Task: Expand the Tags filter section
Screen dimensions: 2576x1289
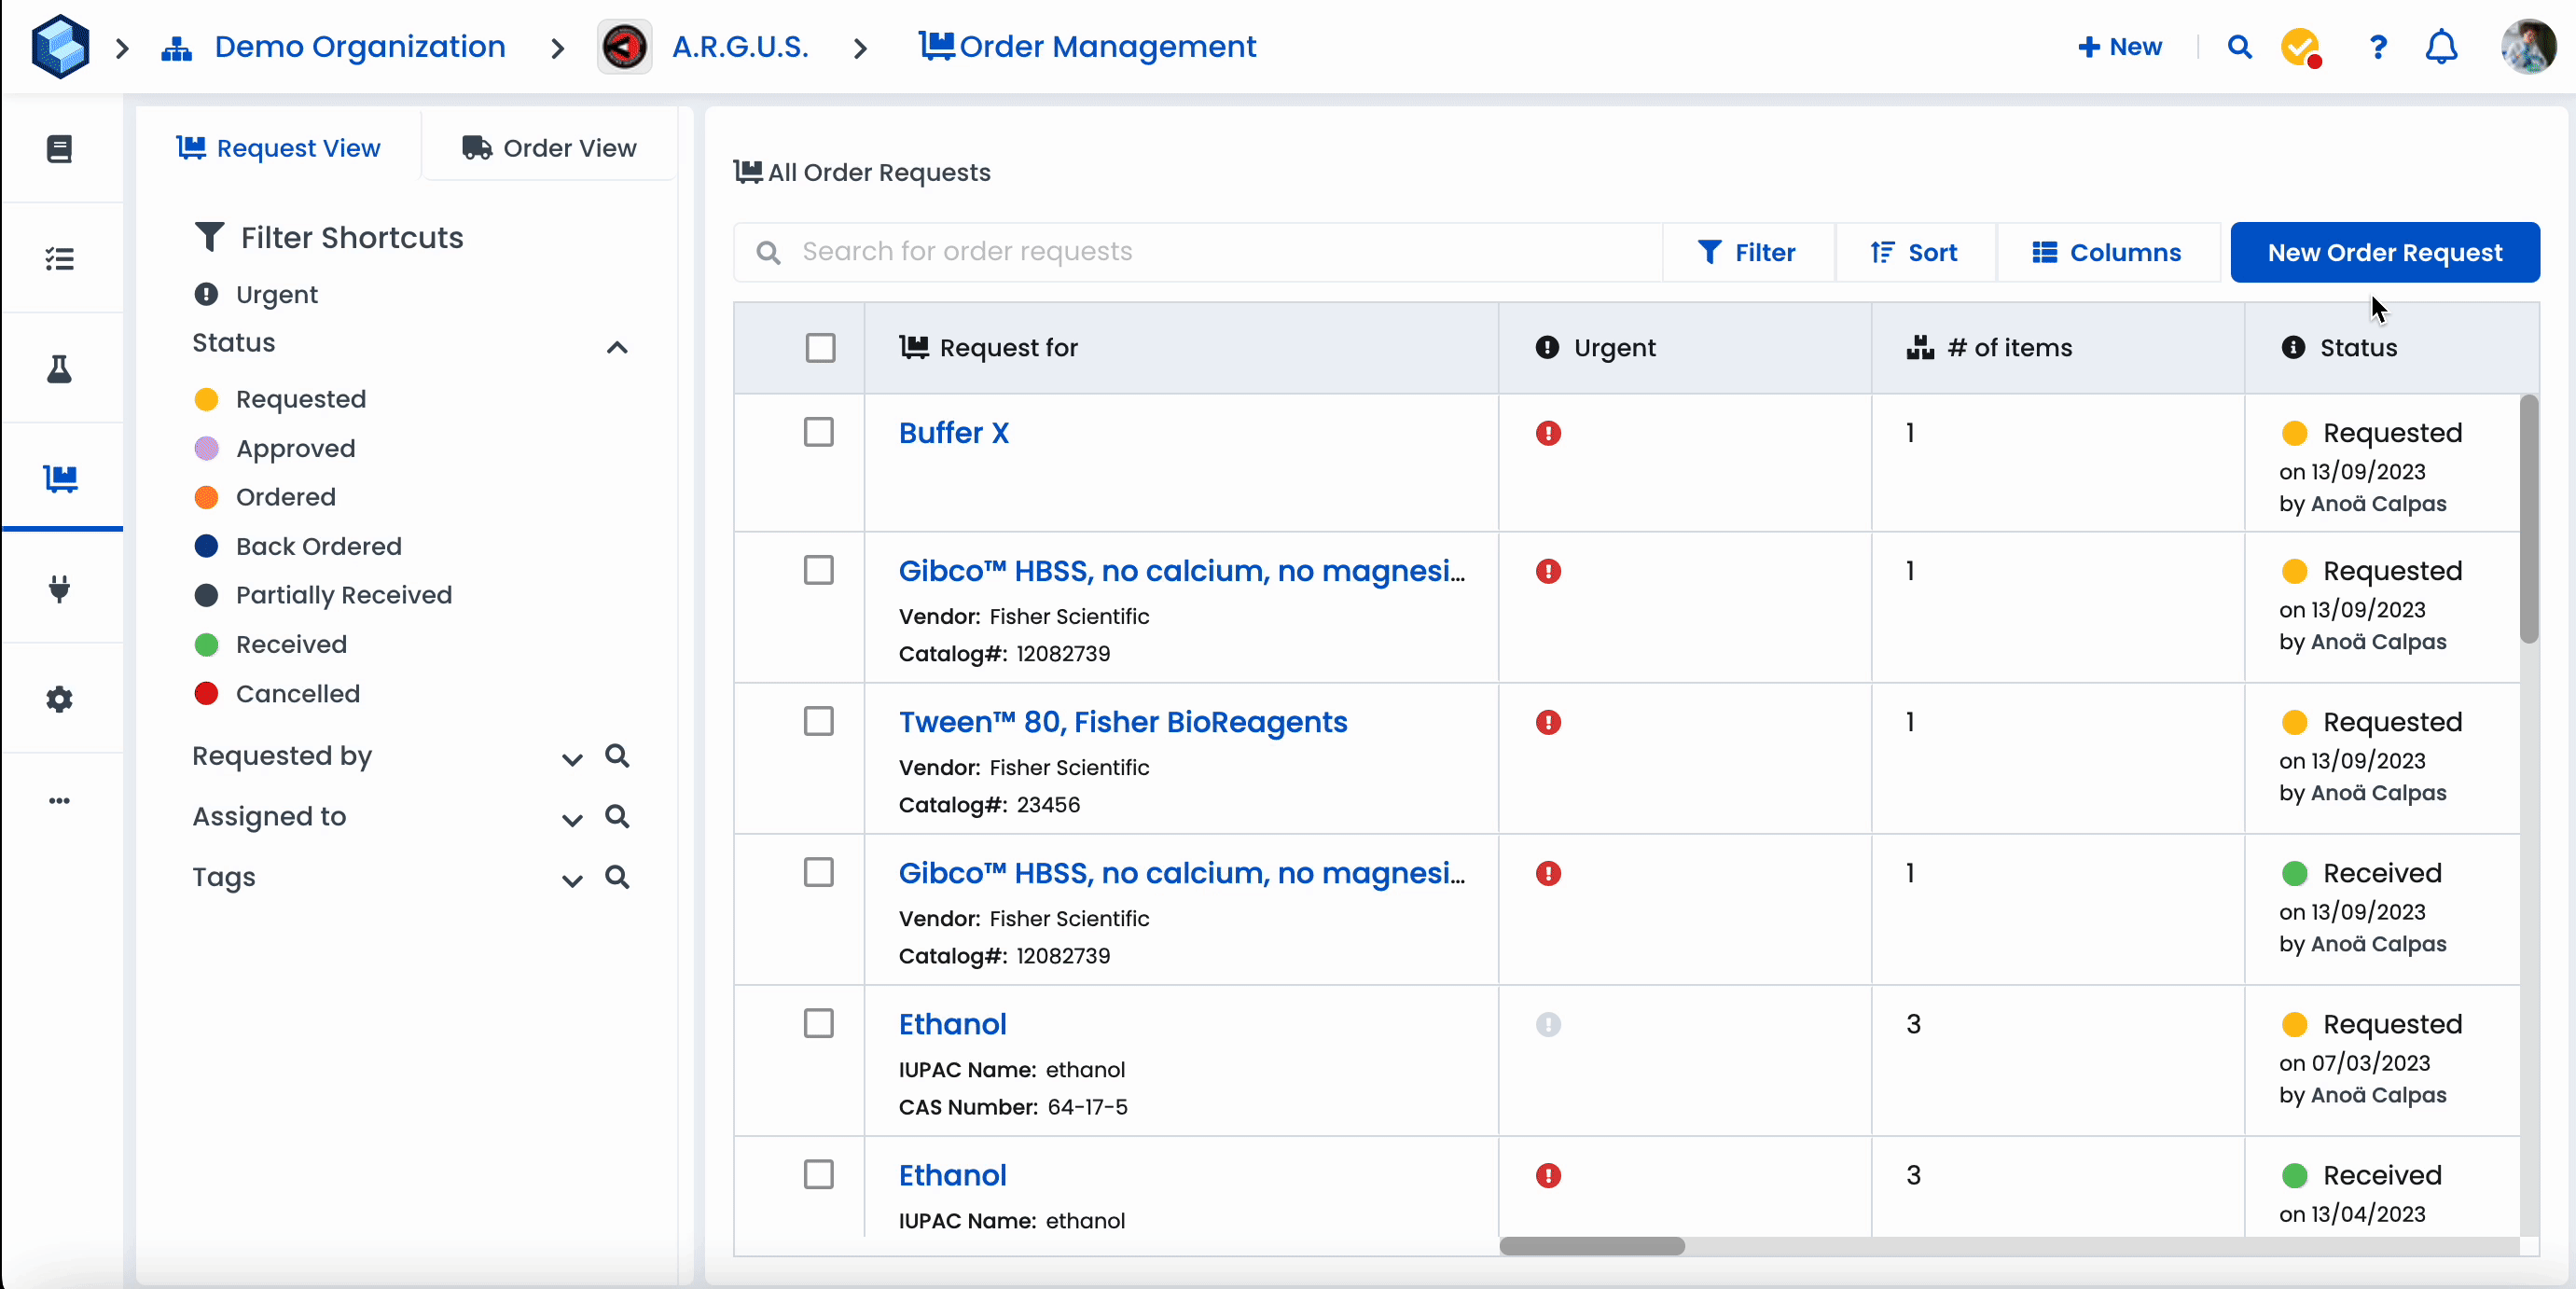Action: point(571,880)
